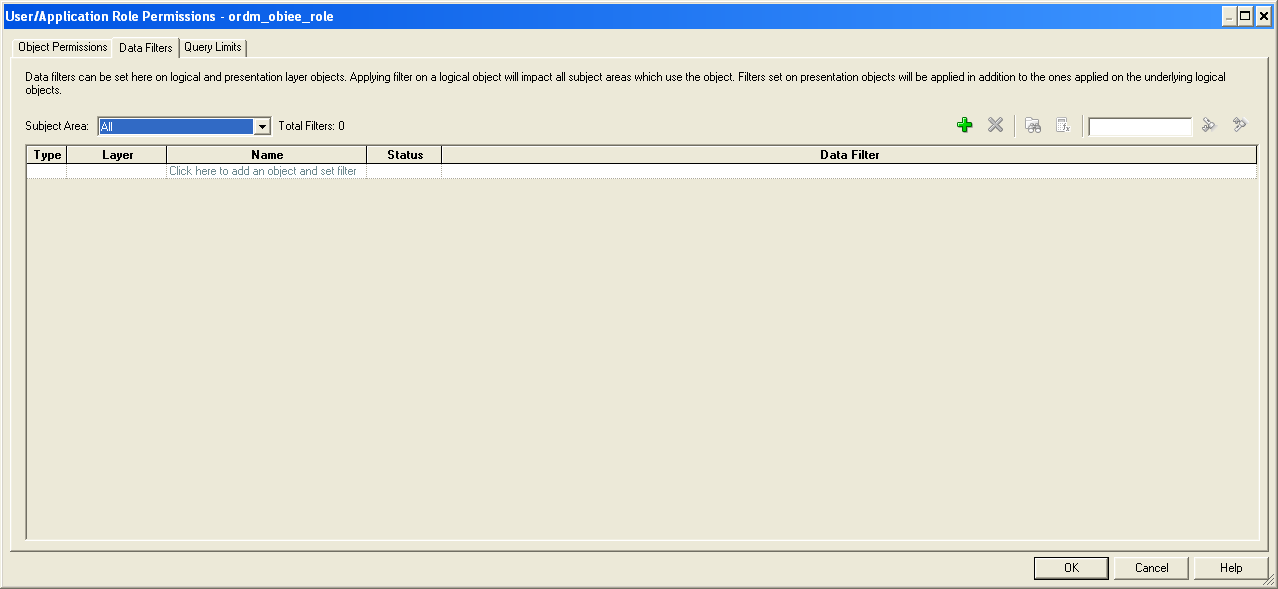This screenshot has height=589, width=1278.
Task: Select the Data Filters tab
Action: tap(145, 47)
